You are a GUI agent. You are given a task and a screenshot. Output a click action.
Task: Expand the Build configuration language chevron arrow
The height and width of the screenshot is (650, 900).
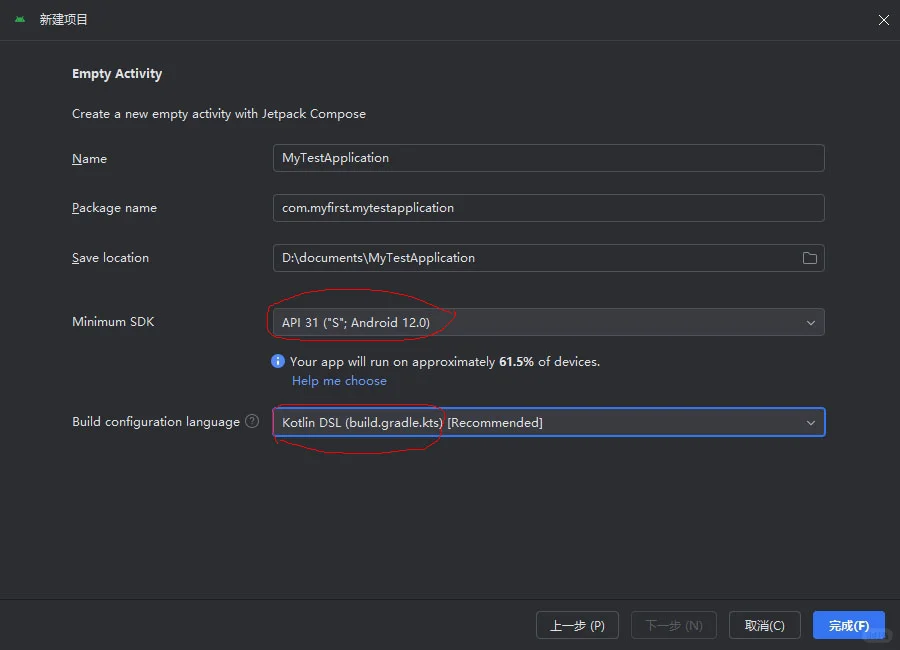point(811,423)
